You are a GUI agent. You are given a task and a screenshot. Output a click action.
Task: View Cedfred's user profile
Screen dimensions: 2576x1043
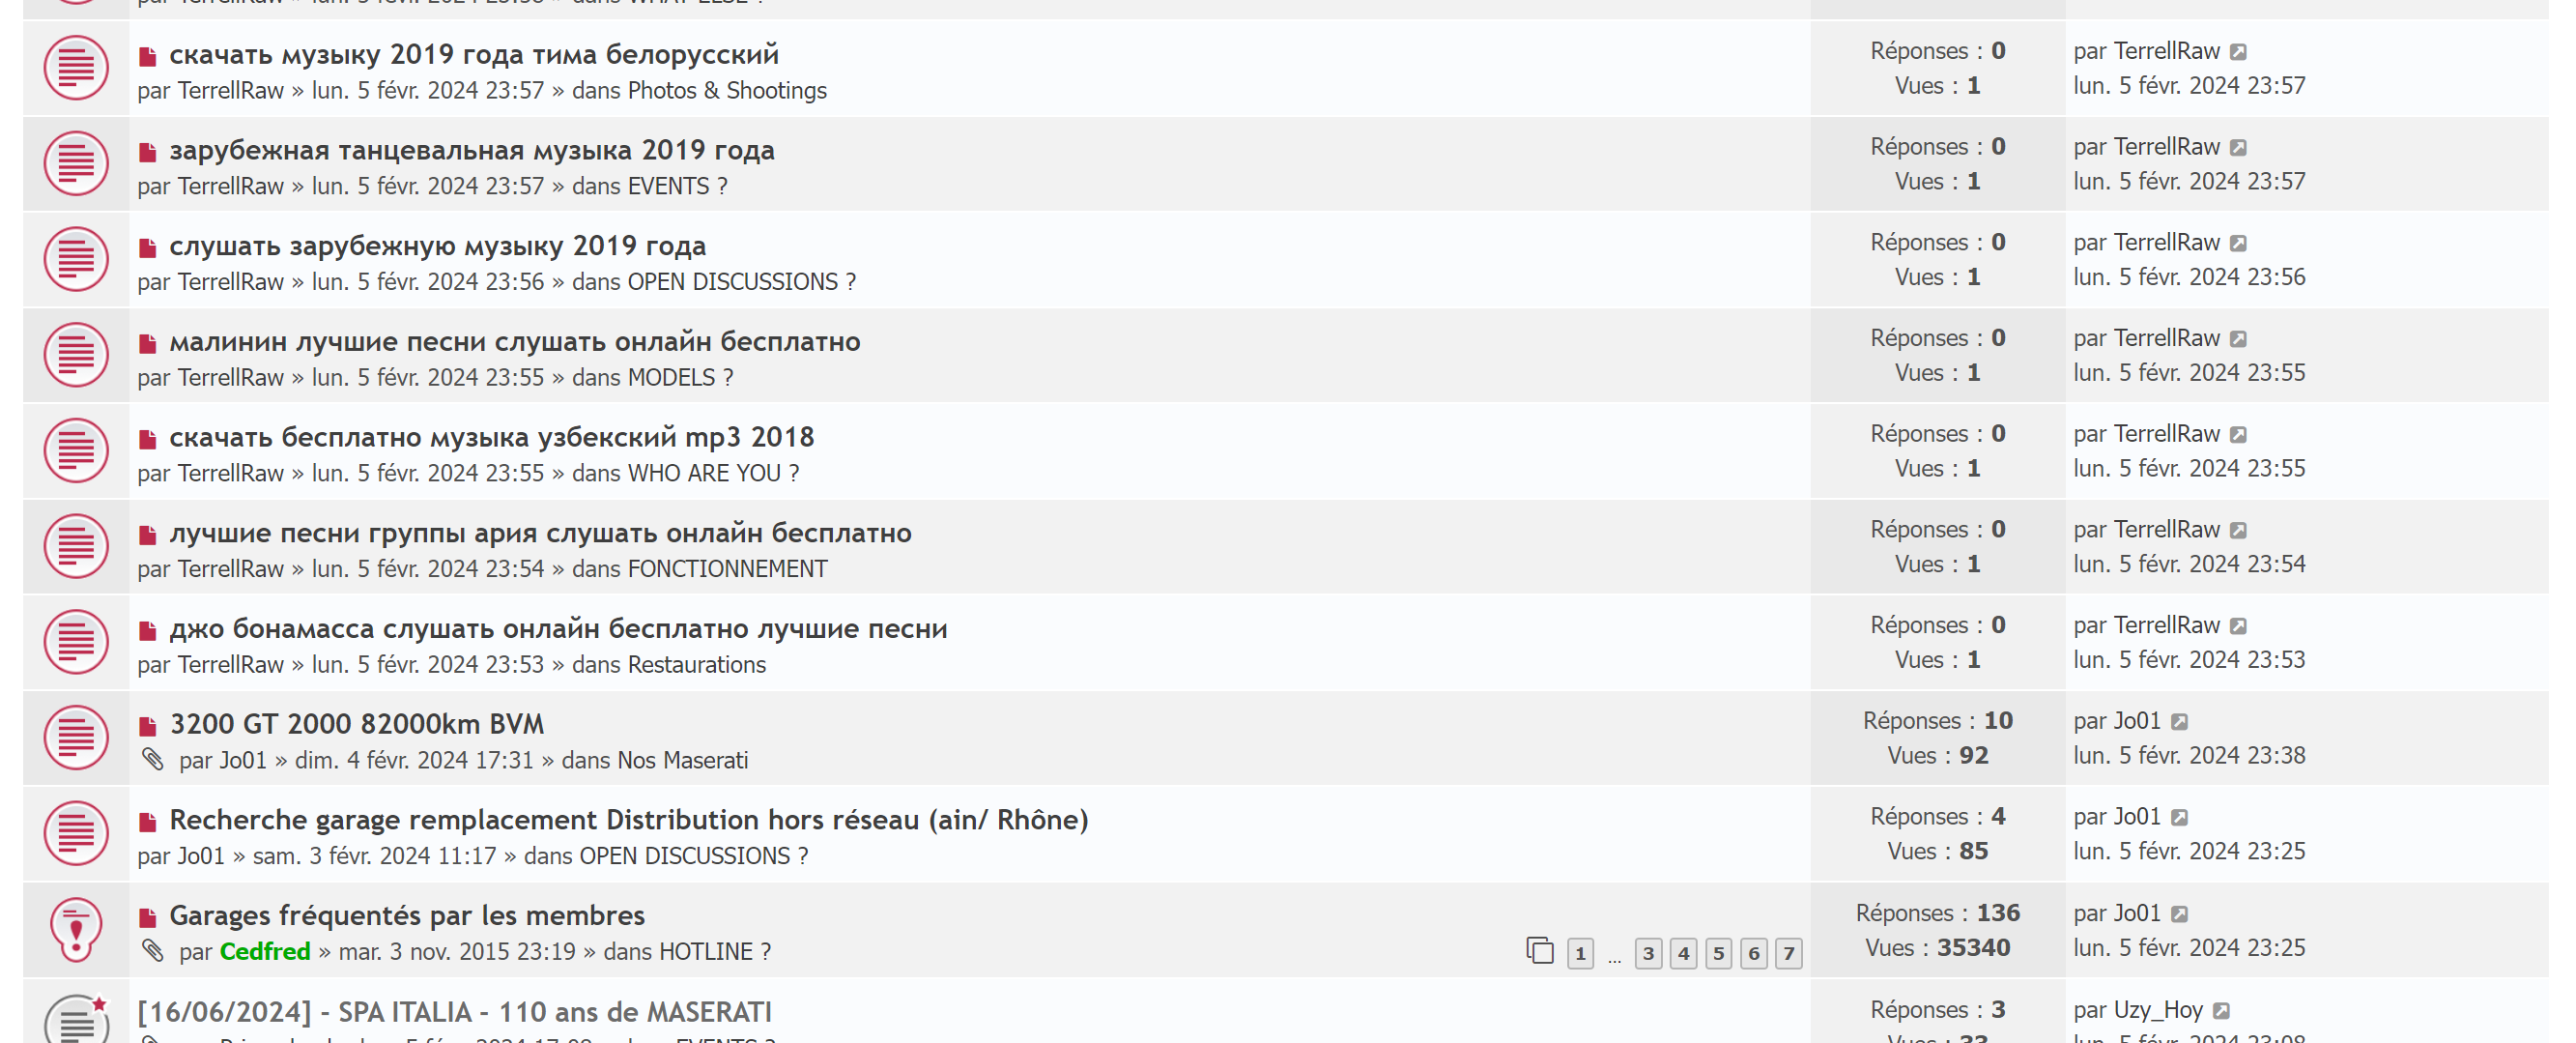265,952
